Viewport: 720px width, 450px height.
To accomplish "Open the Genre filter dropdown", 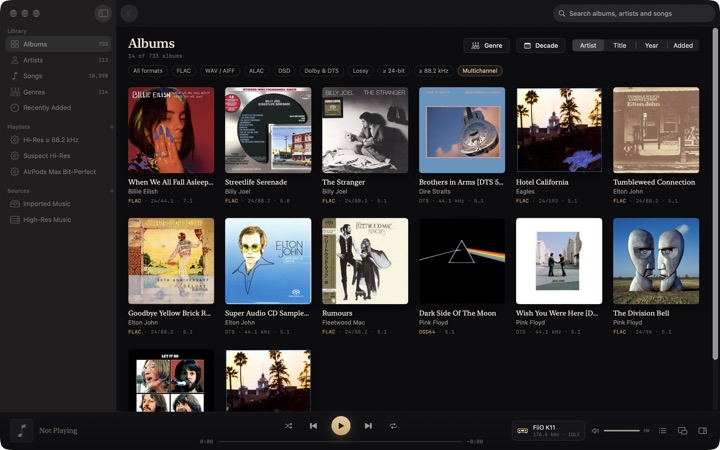I will pos(487,45).
